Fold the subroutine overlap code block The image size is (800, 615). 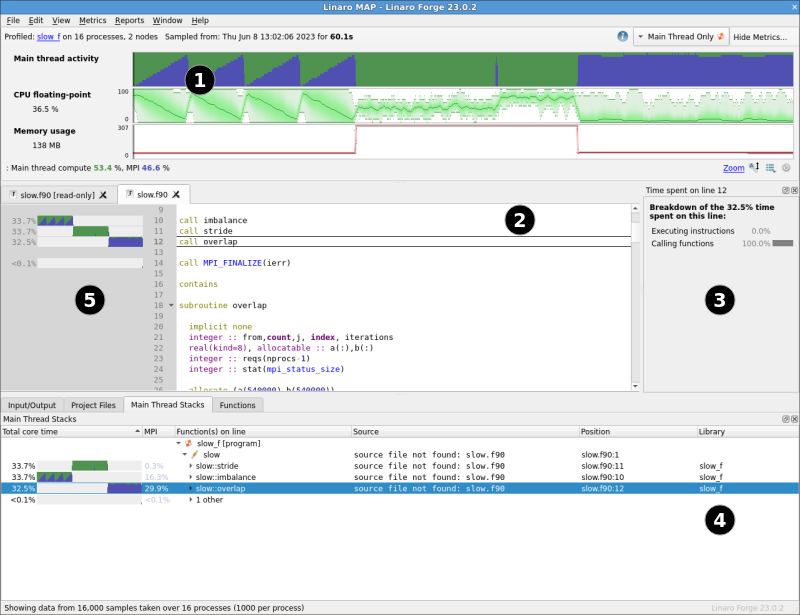[171, 305]
